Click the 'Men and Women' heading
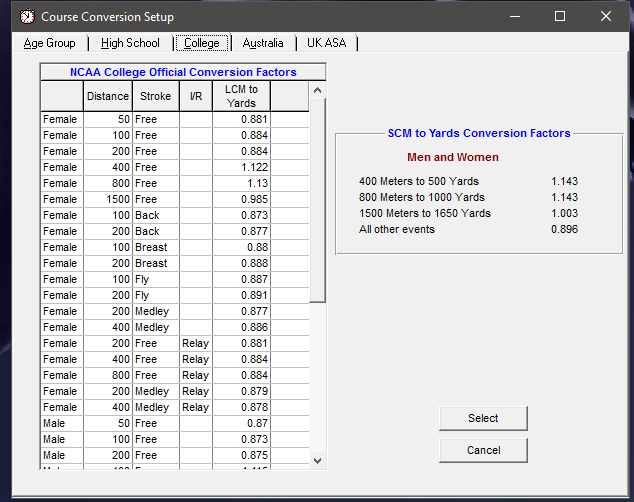634x502 pixels. (x=453, y=157)
